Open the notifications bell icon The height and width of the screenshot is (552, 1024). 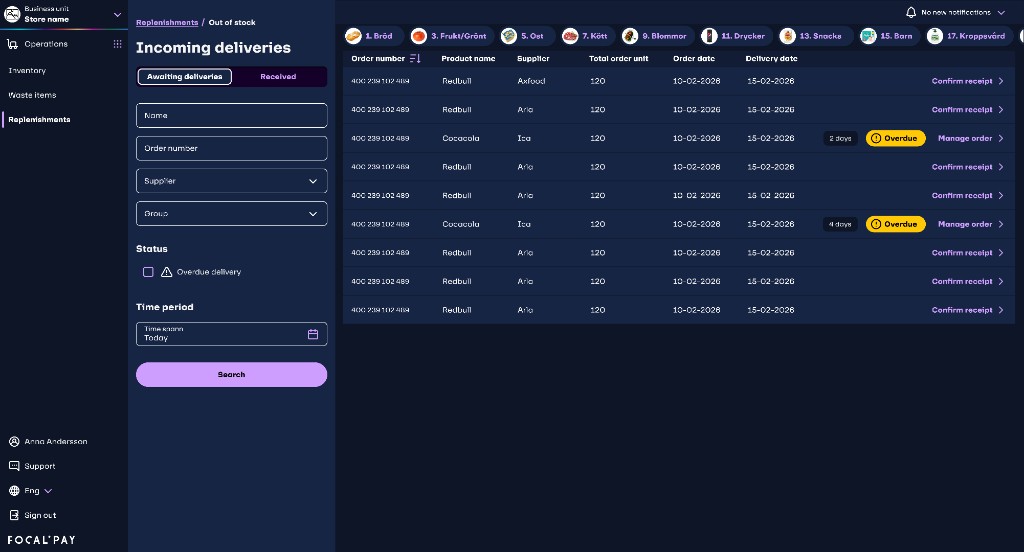[910, 12]
